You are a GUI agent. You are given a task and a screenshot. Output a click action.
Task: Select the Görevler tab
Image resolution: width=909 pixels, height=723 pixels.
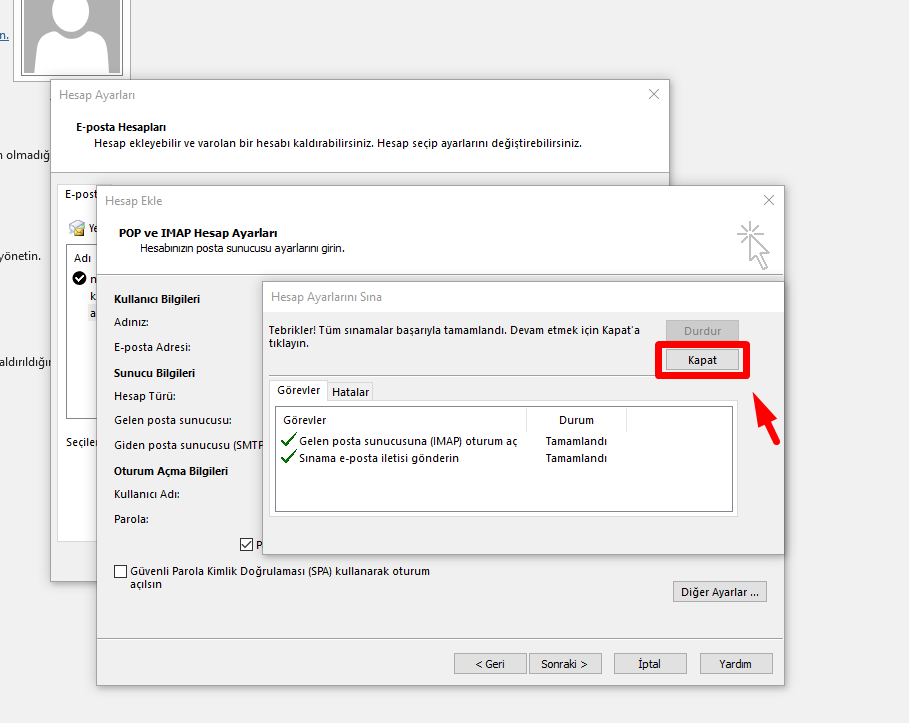(298, 391)
